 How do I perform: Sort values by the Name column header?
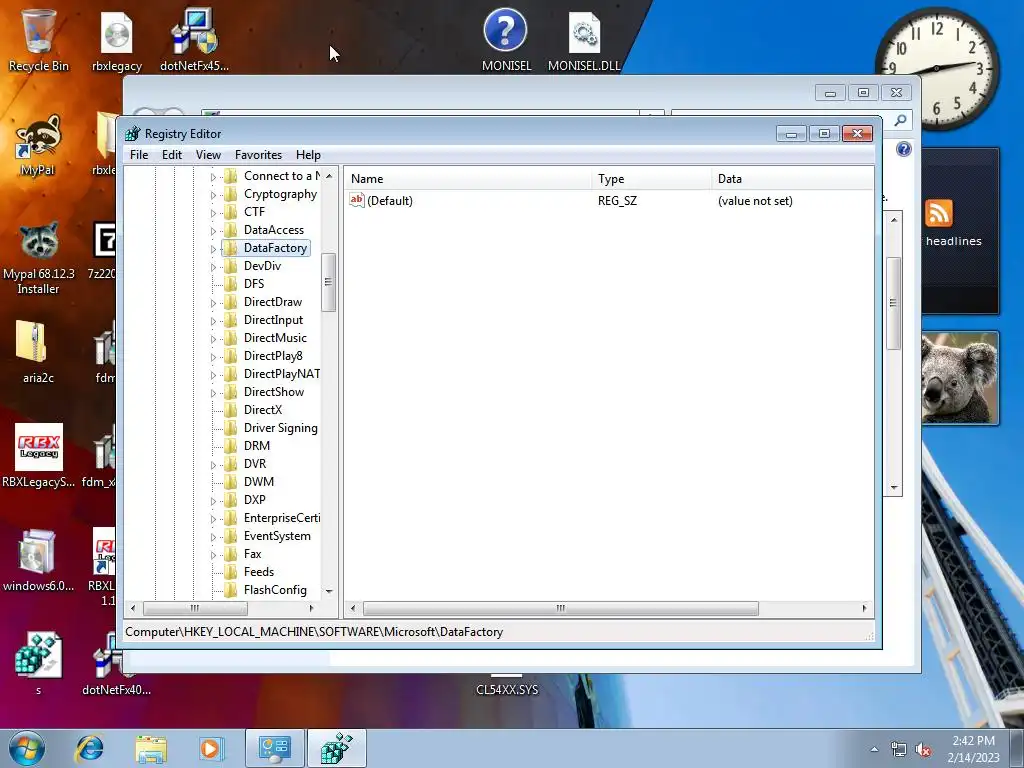468,179
